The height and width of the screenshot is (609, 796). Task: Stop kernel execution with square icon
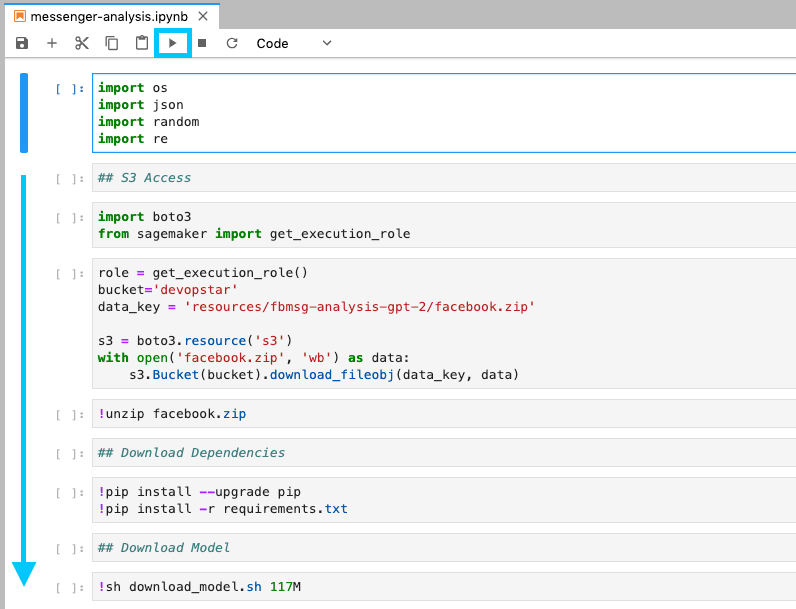tap(202, 43)
